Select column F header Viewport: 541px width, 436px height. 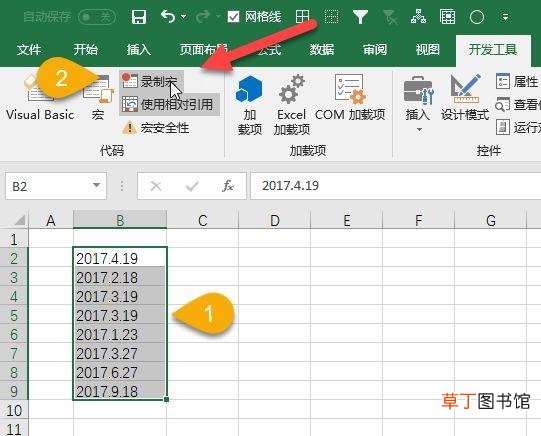419,220
